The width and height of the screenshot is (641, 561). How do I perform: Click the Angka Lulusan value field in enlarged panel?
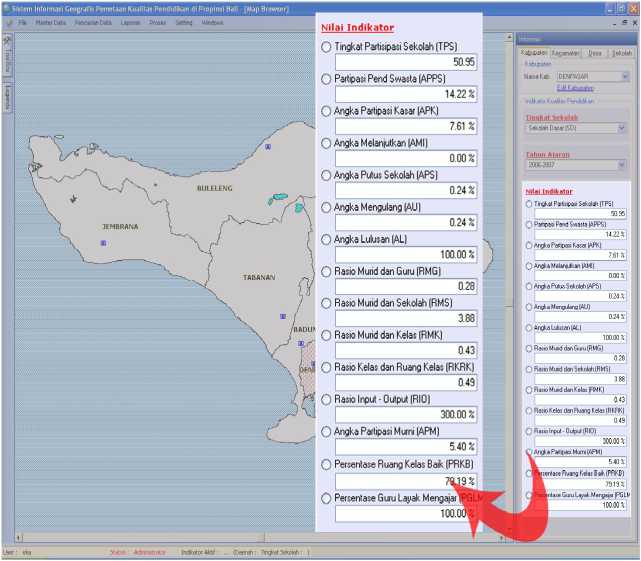pos(405,255)
